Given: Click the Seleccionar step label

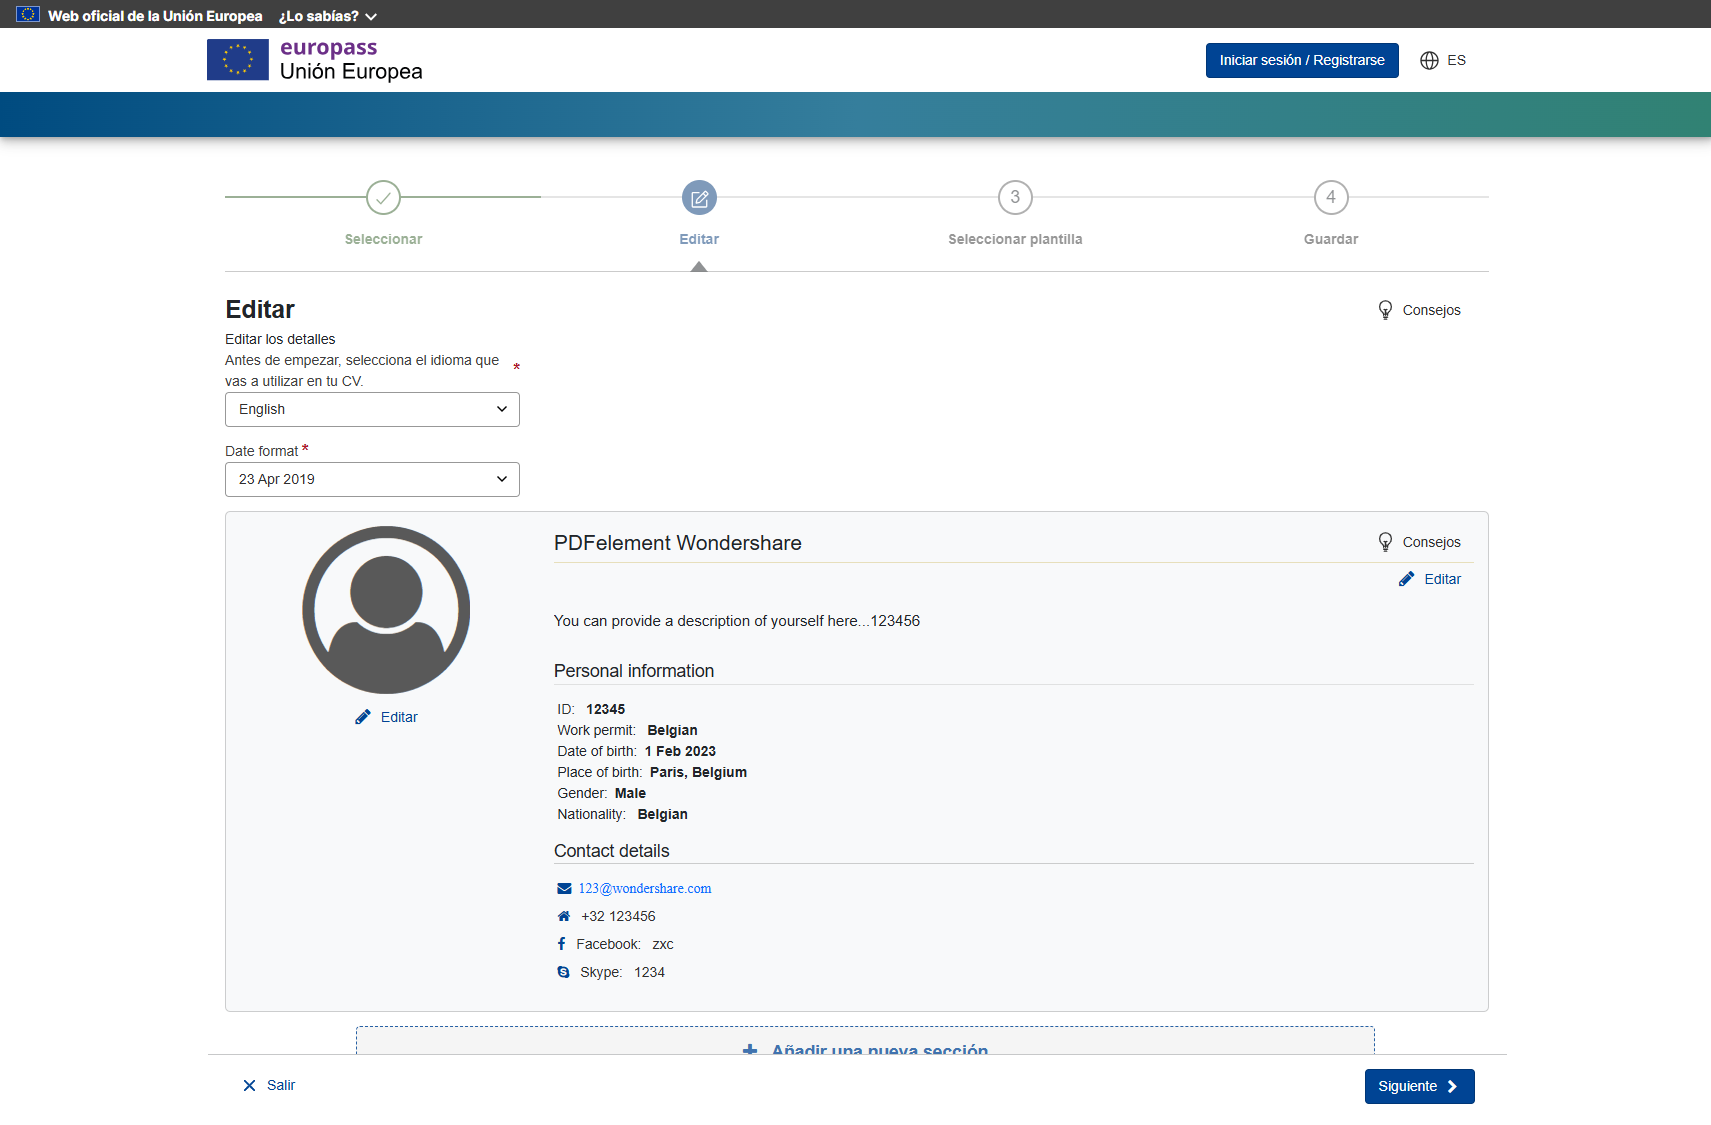Looking at the screenshot, I should click(x=383, y=239).
